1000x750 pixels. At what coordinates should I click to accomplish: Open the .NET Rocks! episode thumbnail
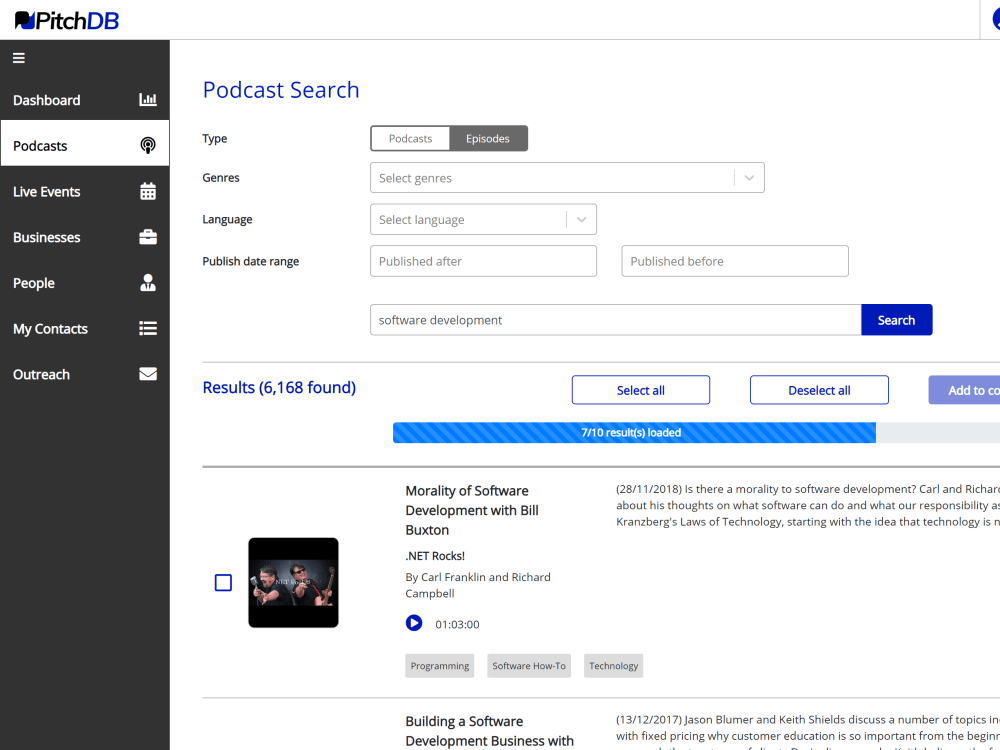293,583
